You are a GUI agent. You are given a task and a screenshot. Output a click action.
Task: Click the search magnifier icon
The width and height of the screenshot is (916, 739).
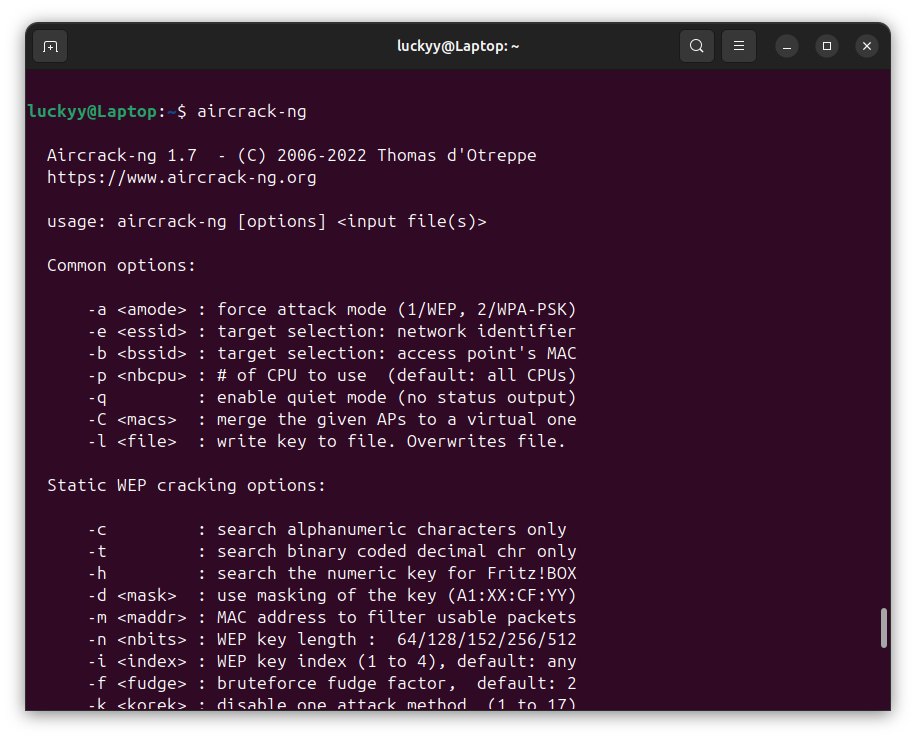tap(696, 46)
